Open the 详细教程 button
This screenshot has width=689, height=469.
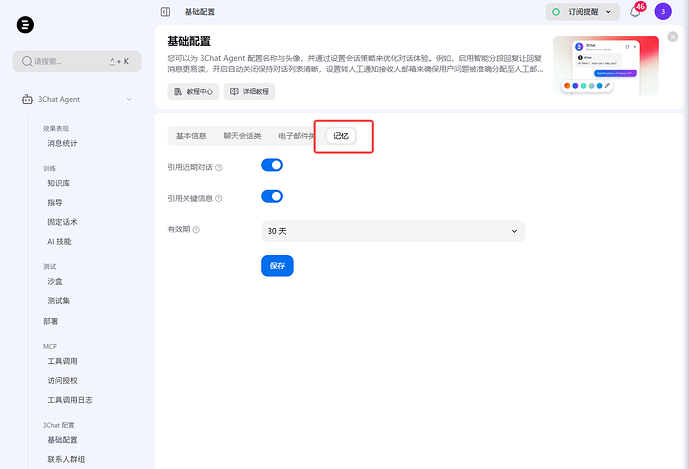tap(249, 91)
